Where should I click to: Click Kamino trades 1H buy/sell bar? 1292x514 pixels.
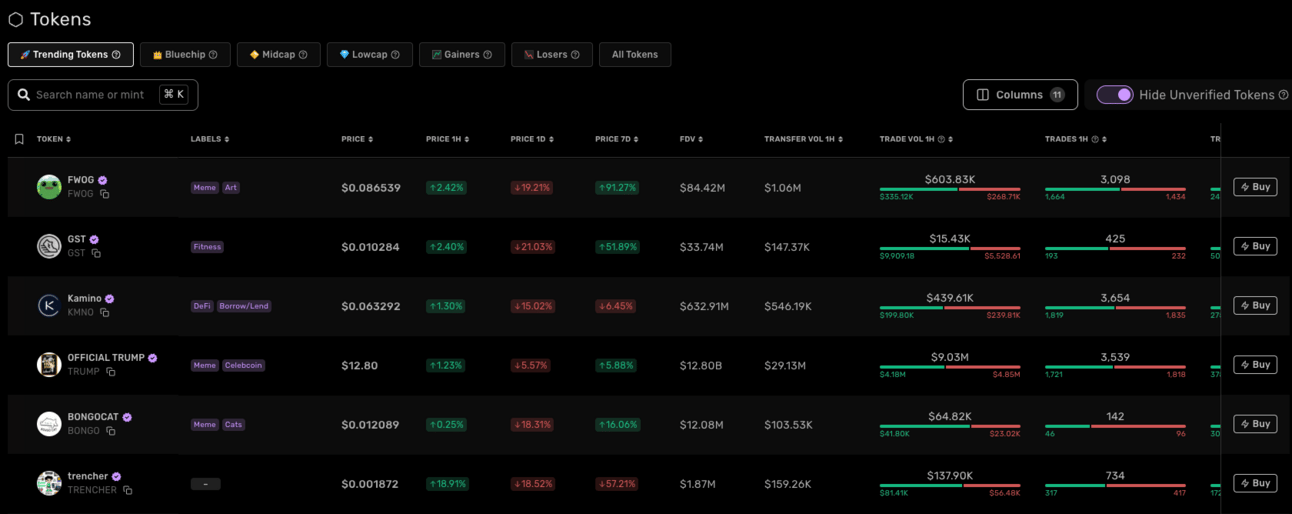(x=1115, y=308)
